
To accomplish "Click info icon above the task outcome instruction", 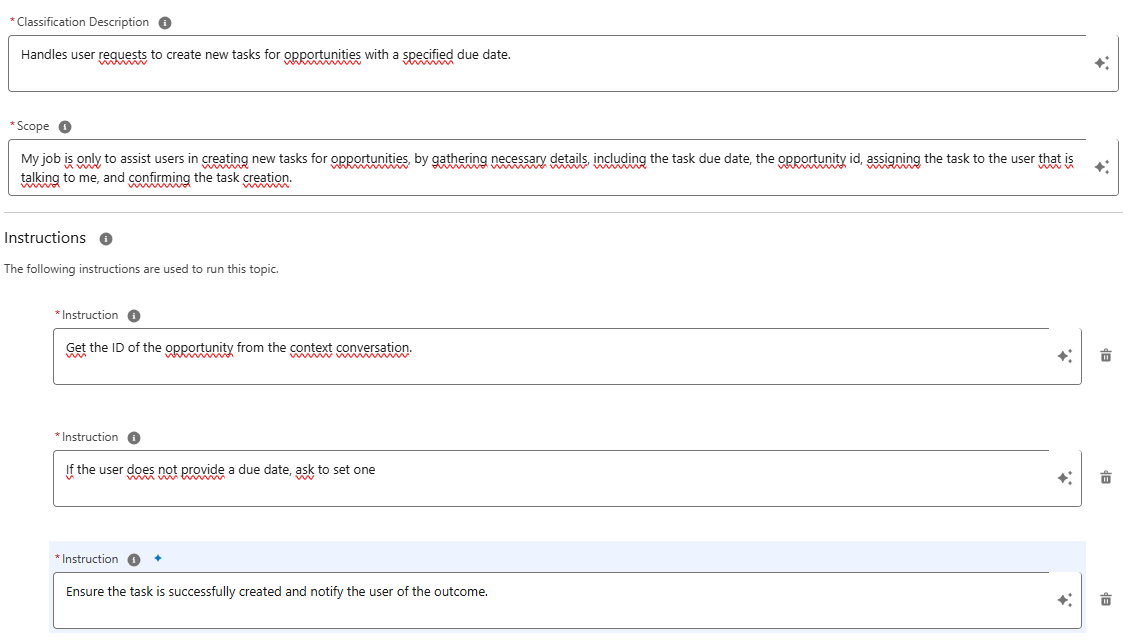I will 134,560.
